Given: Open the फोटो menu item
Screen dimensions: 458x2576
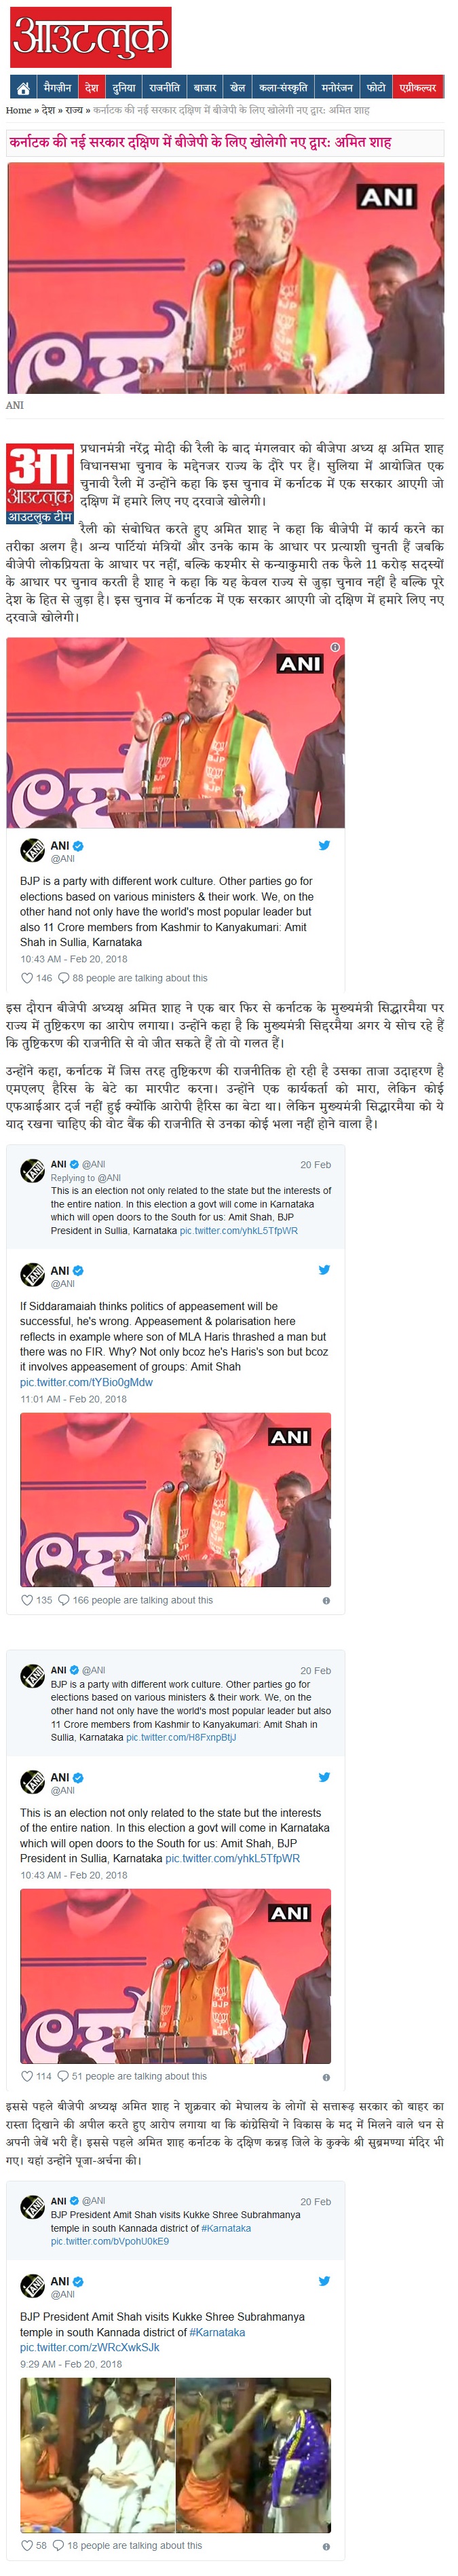Looking at the screenshot, I should [376, 88].
